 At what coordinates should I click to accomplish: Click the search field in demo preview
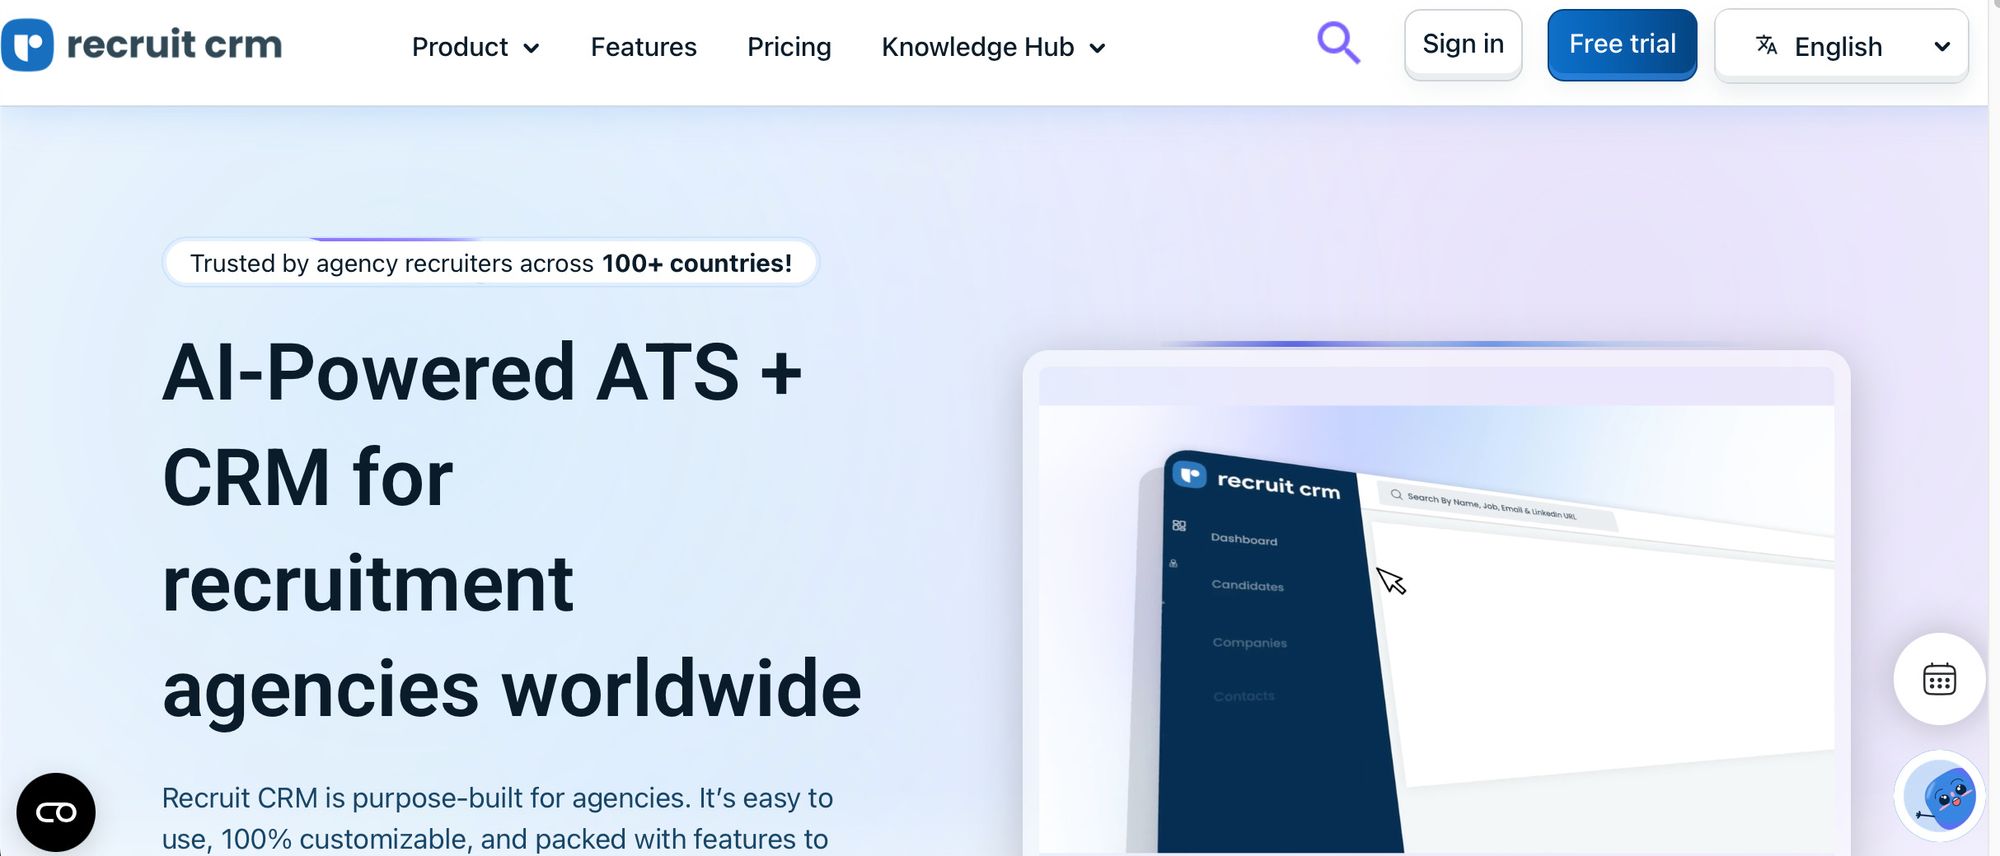pos(1496,506)
